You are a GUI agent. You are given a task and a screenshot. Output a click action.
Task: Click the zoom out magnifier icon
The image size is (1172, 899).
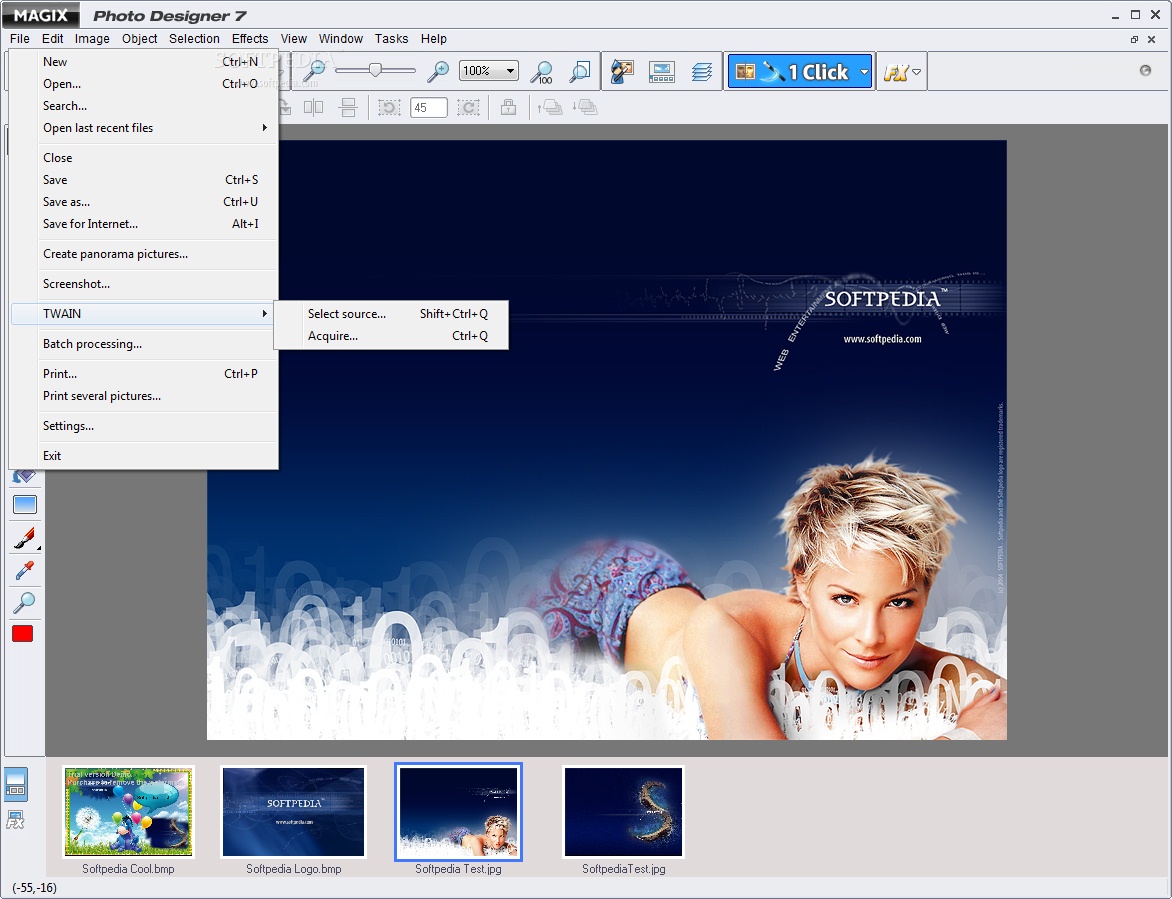(x=315, y=71)
